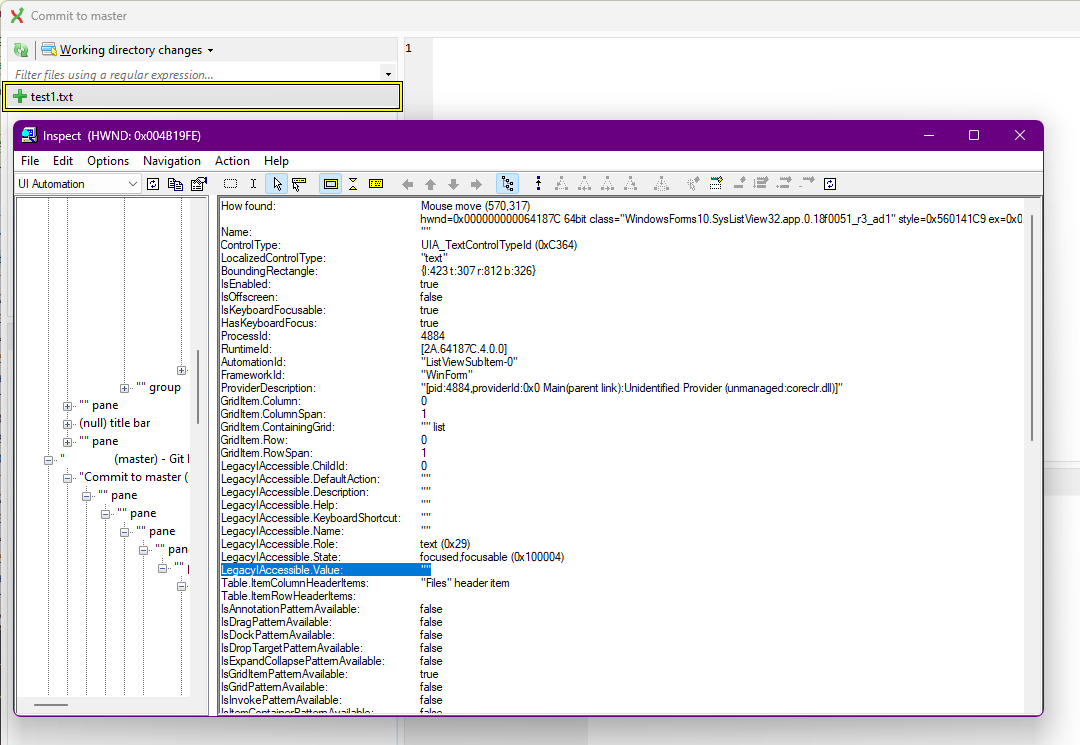Open Working directory changes dropdown

click(127, 50)
